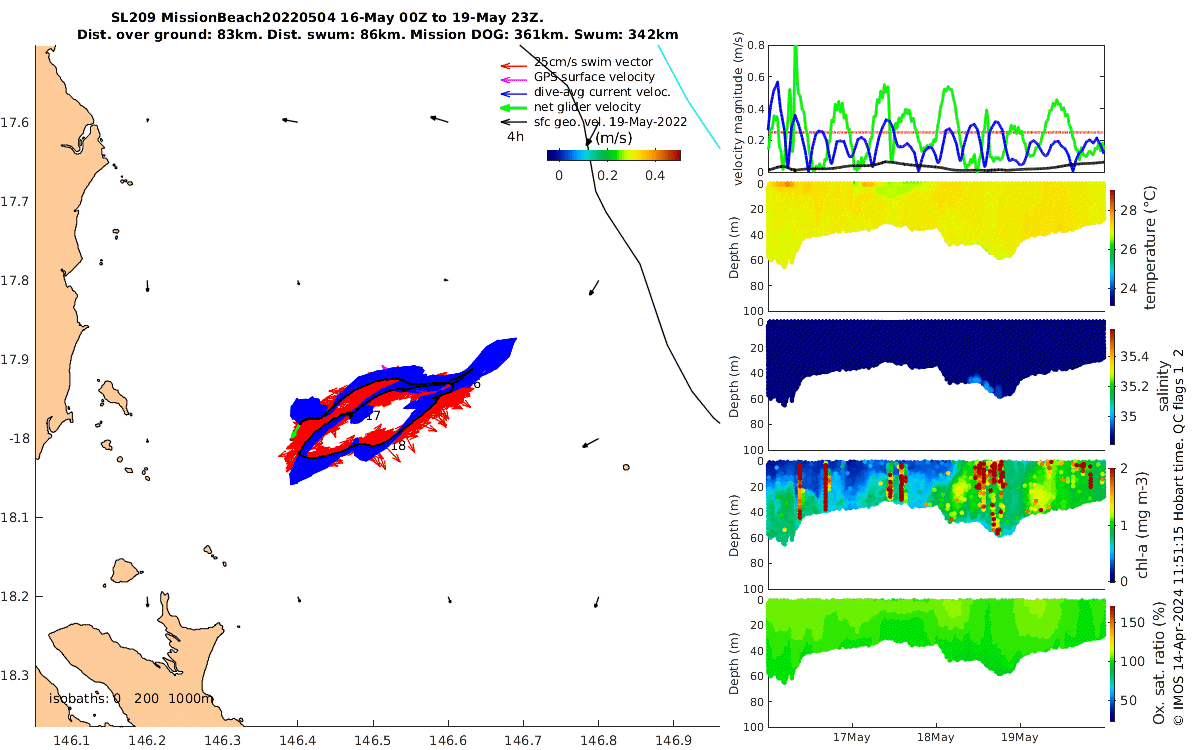This screenshot has width=1200, height=750.
Task: Click the '17' day marker on glider track
Action: click(373, 415)
